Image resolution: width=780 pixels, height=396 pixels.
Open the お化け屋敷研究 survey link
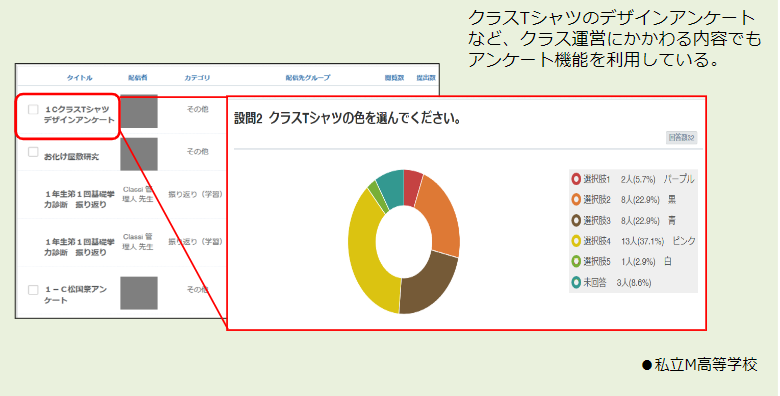click(71, 156)
